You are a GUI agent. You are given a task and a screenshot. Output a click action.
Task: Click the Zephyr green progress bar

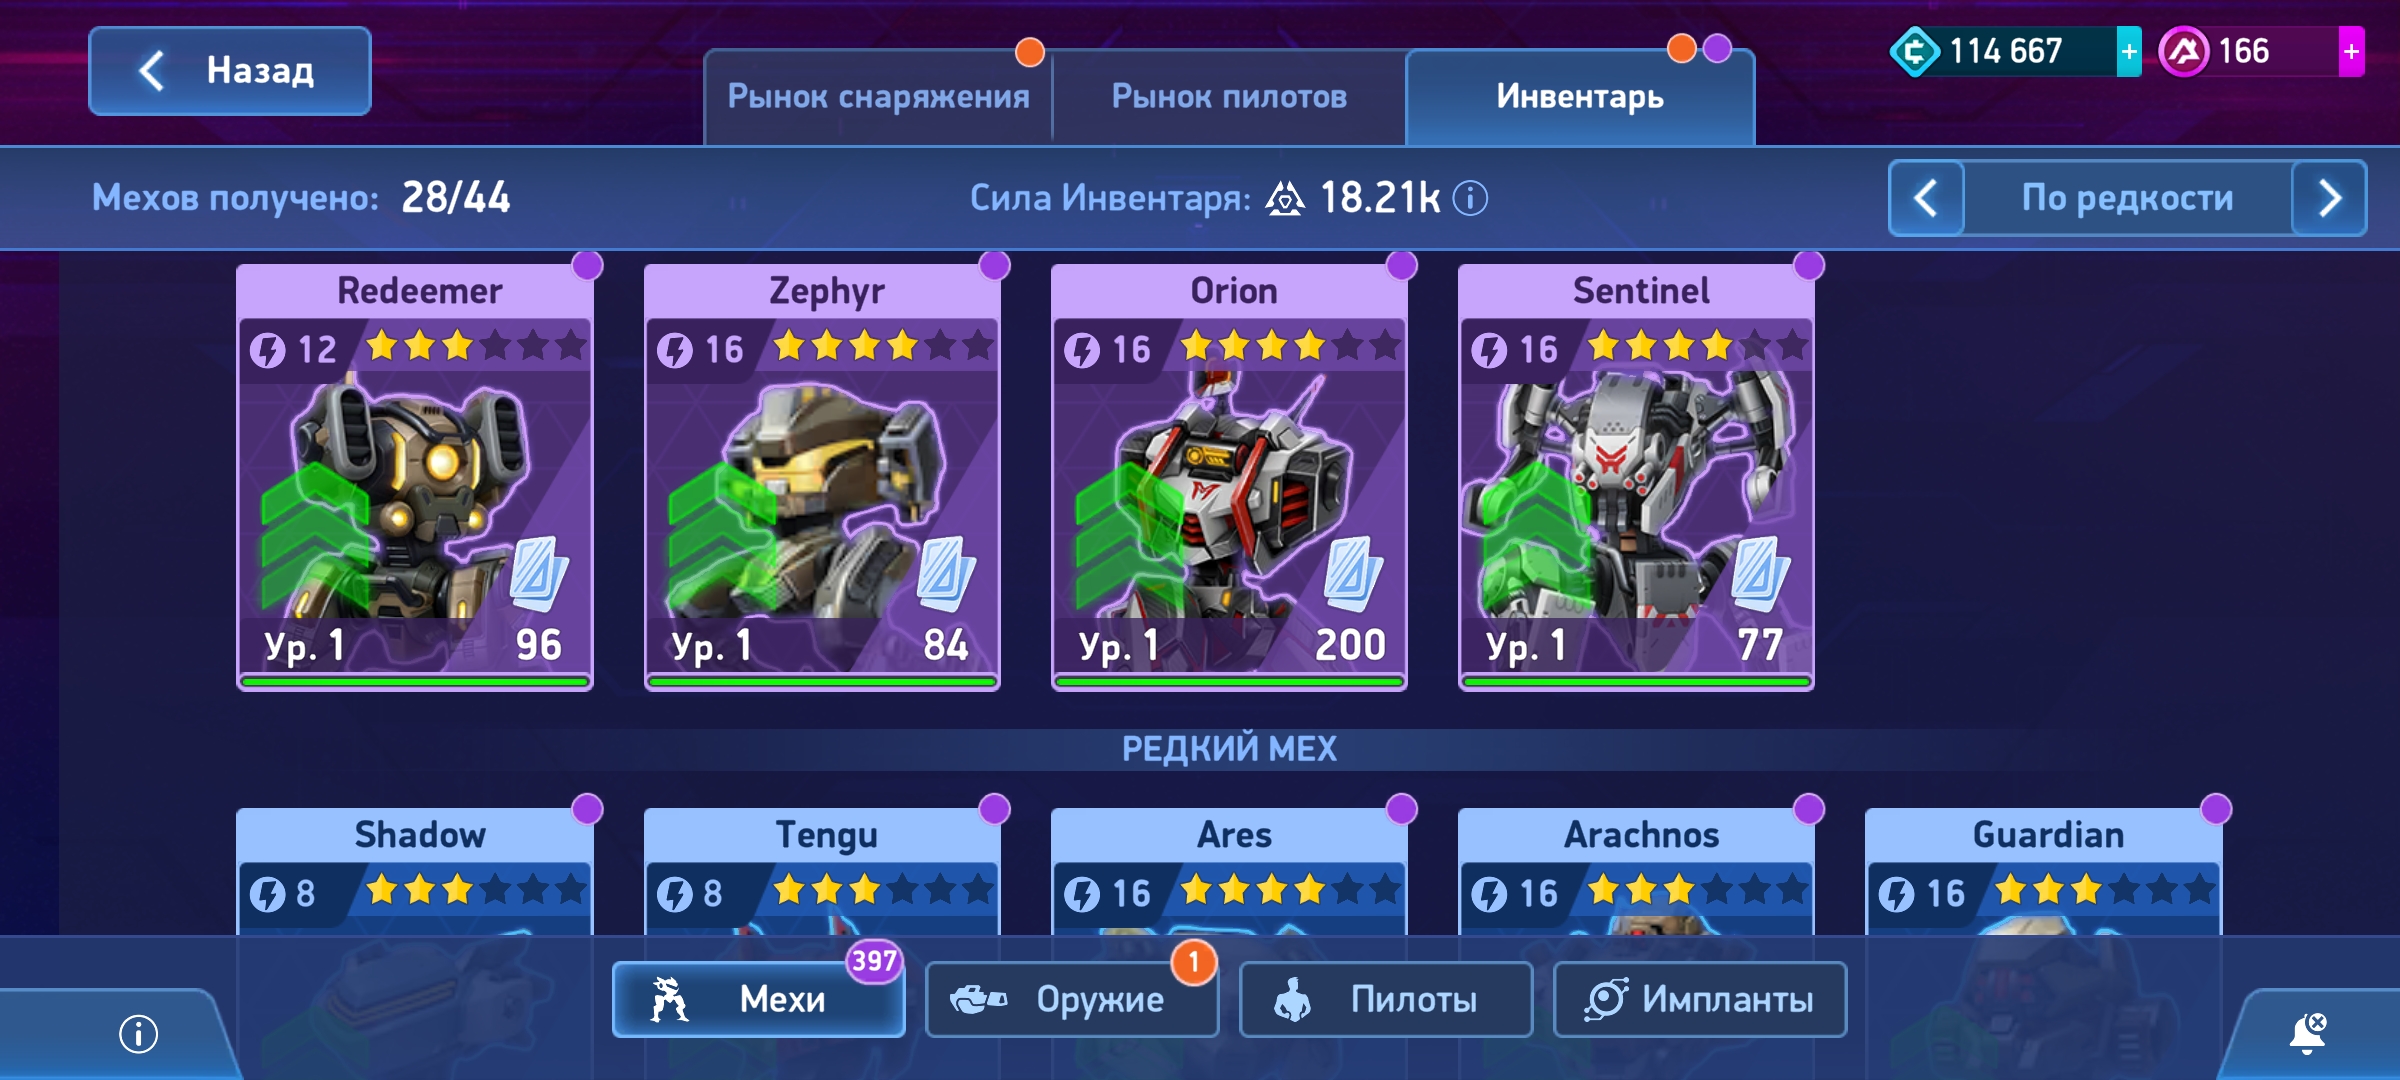click(822, 682)
